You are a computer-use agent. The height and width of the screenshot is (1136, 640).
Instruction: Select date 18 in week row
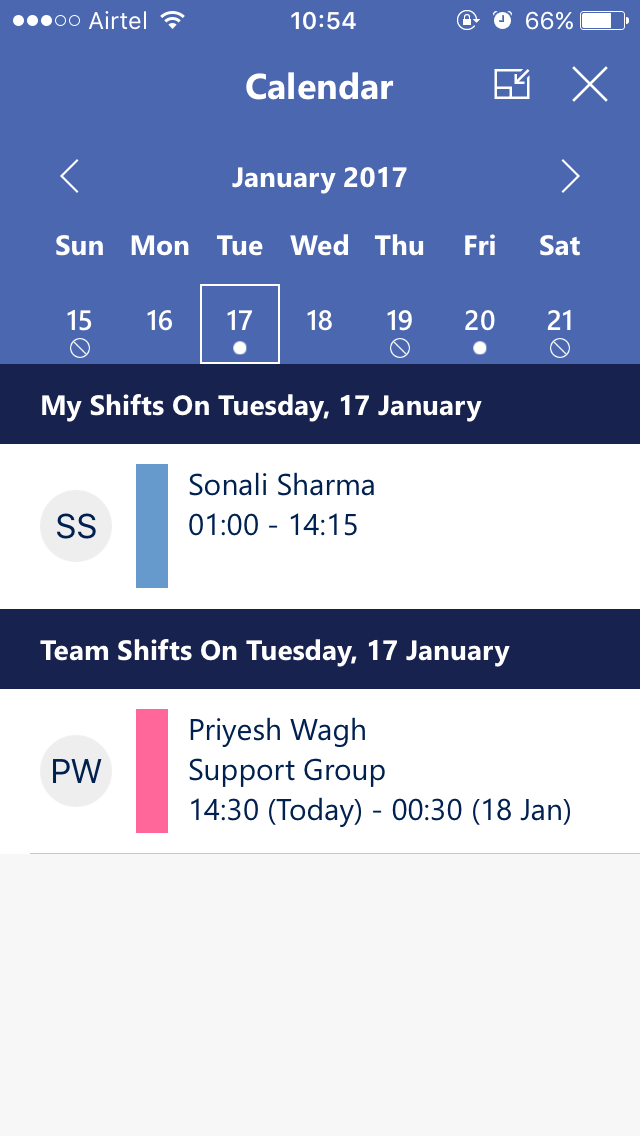[x=319, y=321]
